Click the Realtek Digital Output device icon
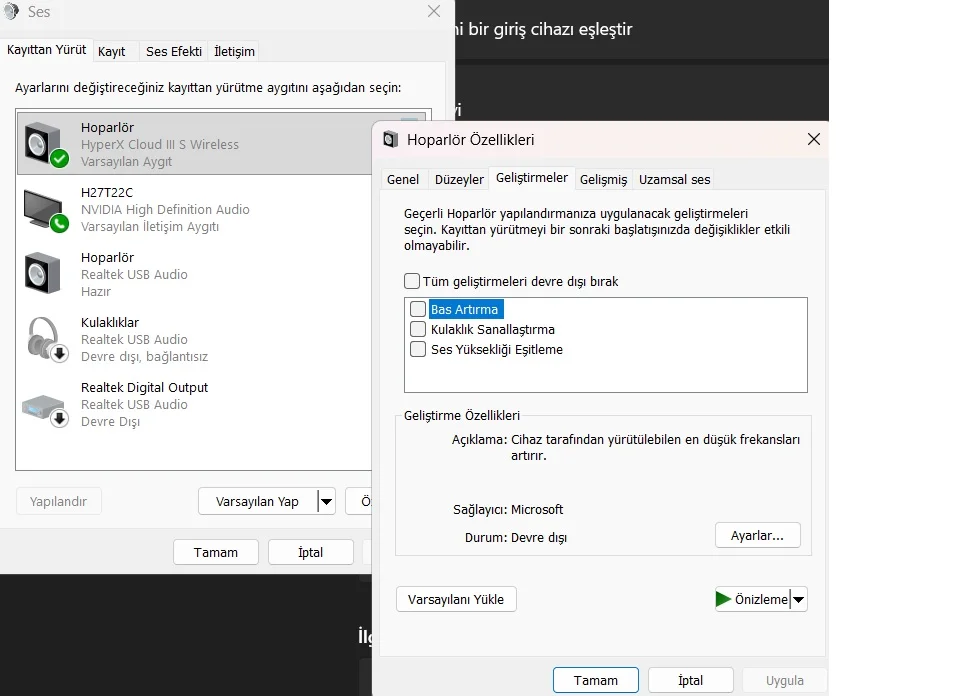This screenshot has width=957, height=696. pos(45,409)
